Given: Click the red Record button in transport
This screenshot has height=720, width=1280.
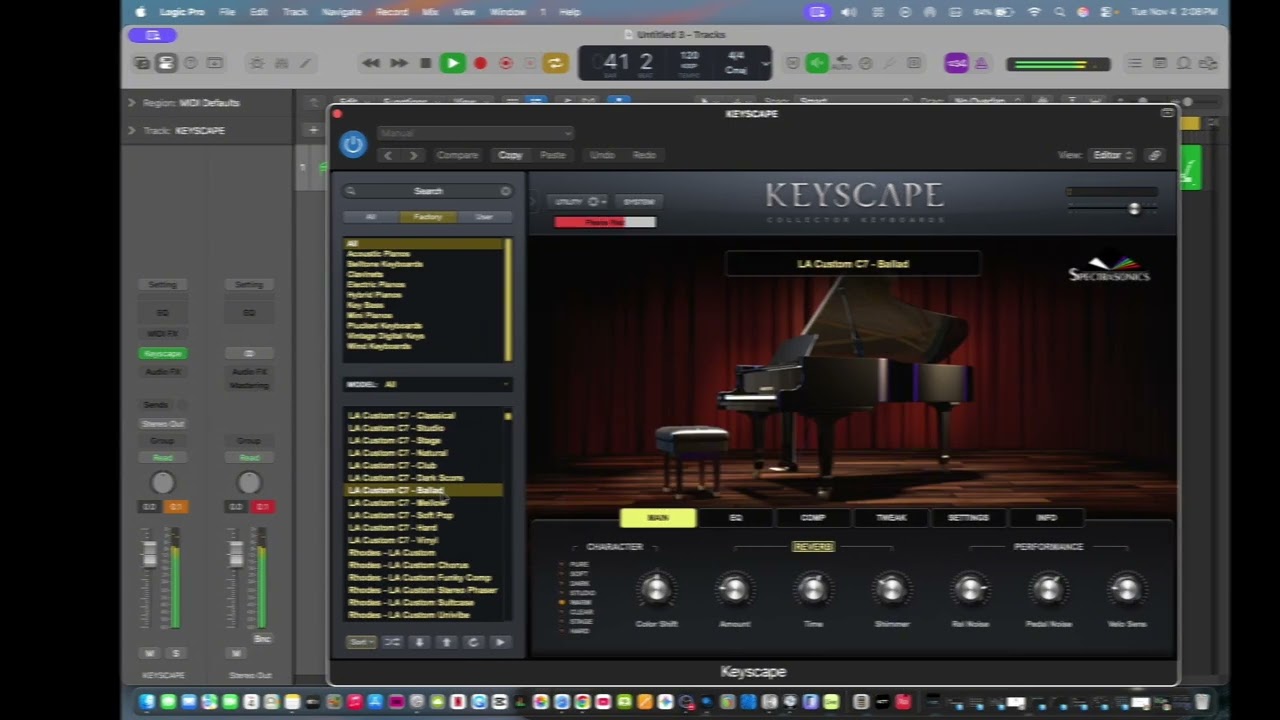Looking at the screenshot, I should [x=480, y=63].
